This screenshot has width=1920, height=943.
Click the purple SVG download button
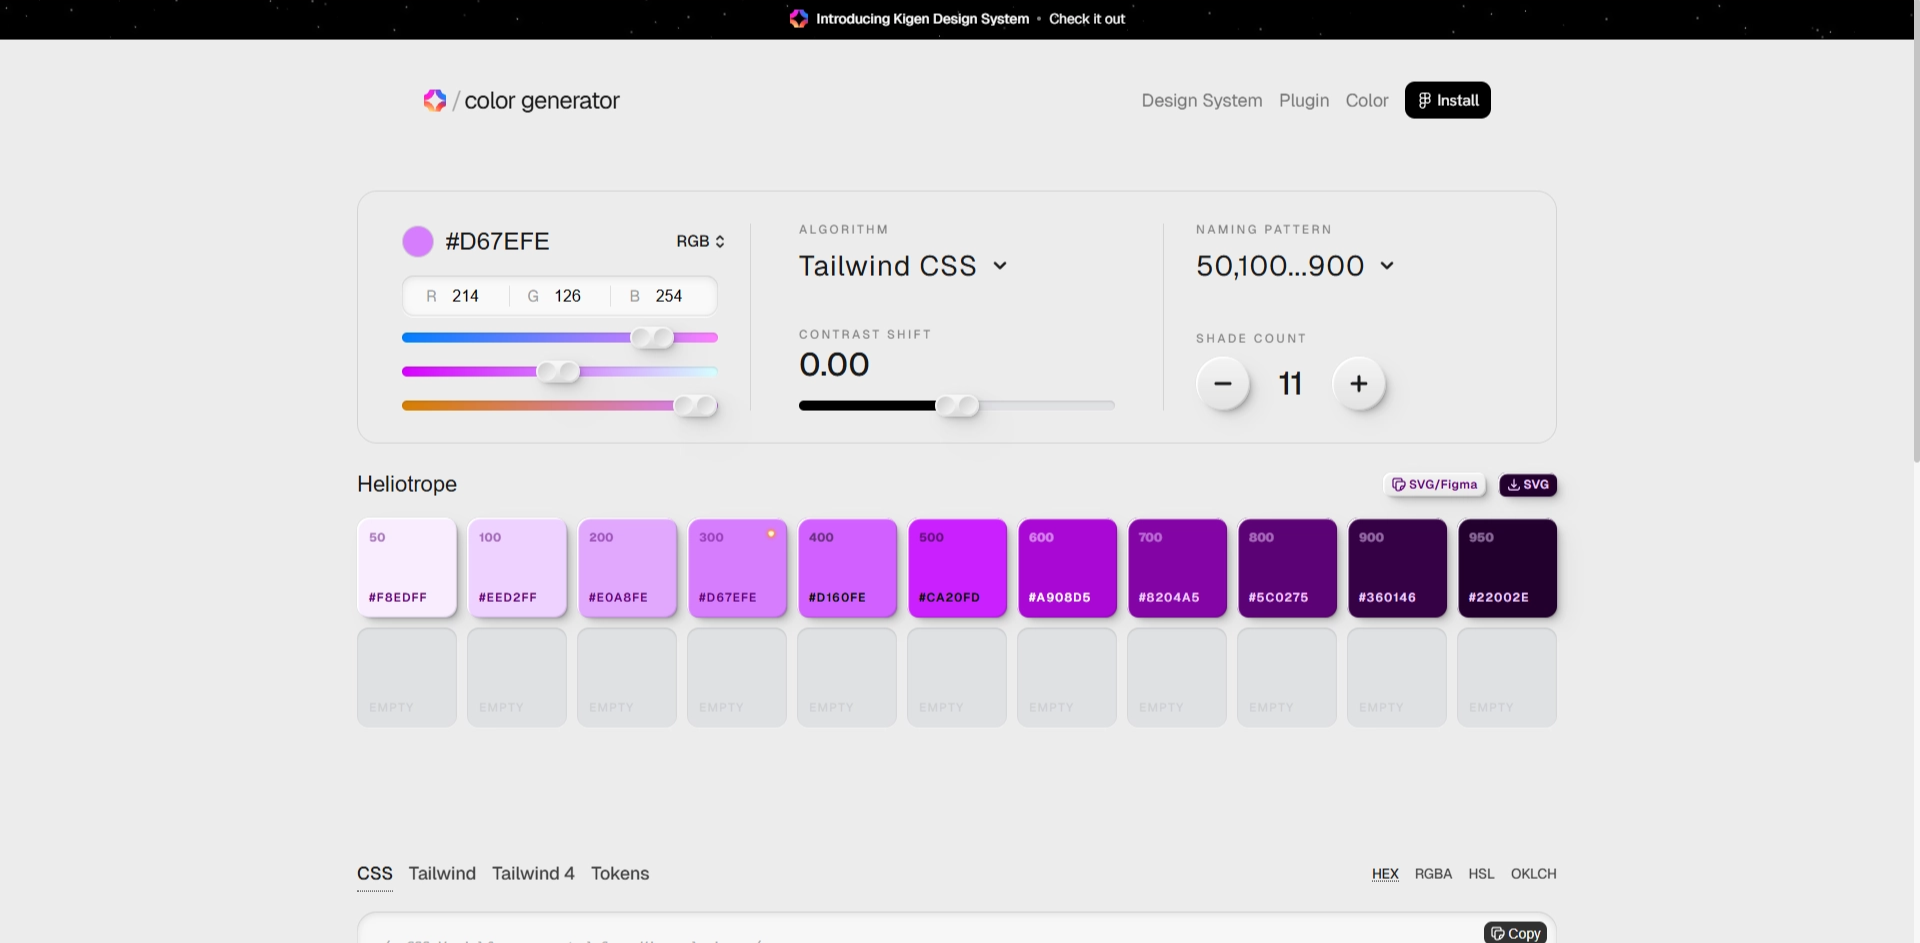coord(1528,485)
